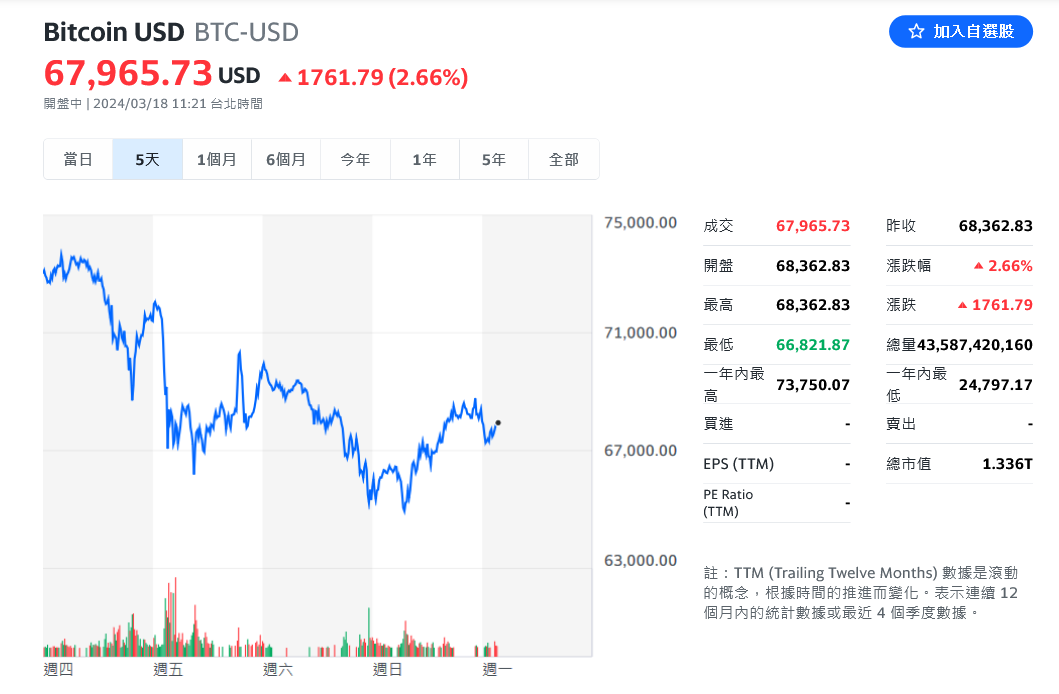Image resolution: width=1059 pixels, height=694 pixels.
Task: Click the 1761.79 (2.66%) change value
Action: click(382, 78)
